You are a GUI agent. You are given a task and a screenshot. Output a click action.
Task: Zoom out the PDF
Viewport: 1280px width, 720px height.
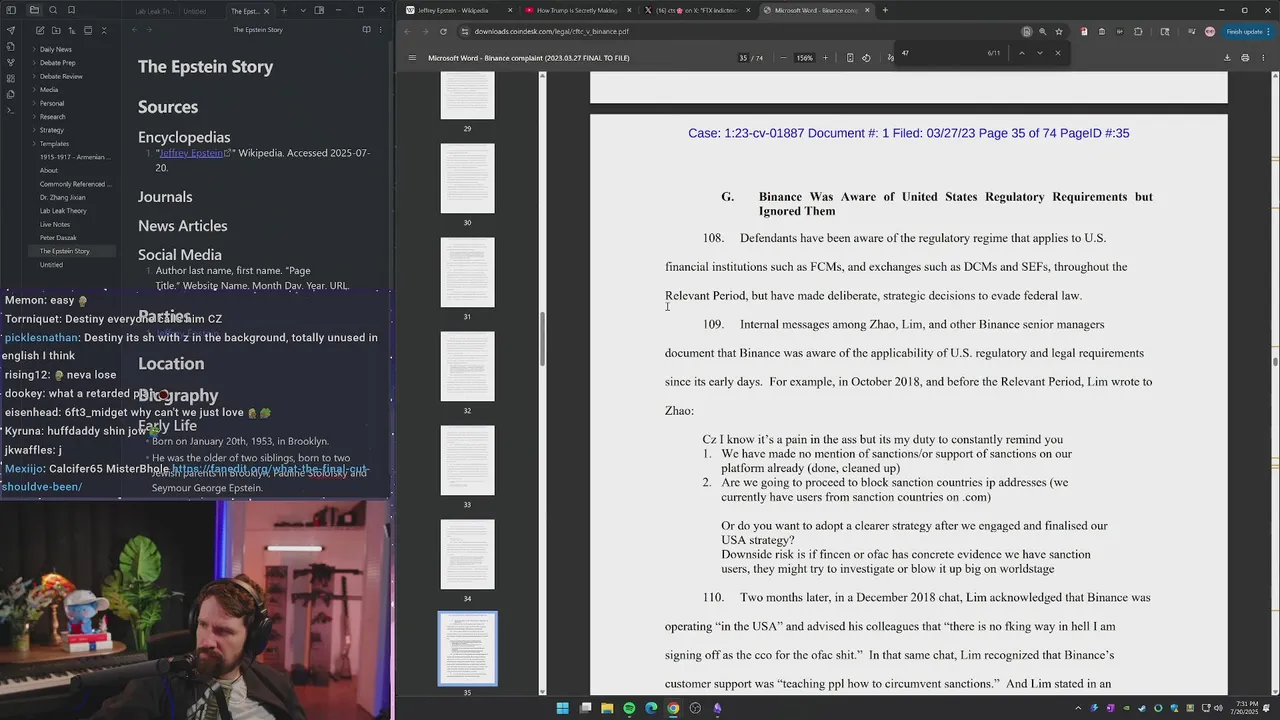click(x=783, y=58)
